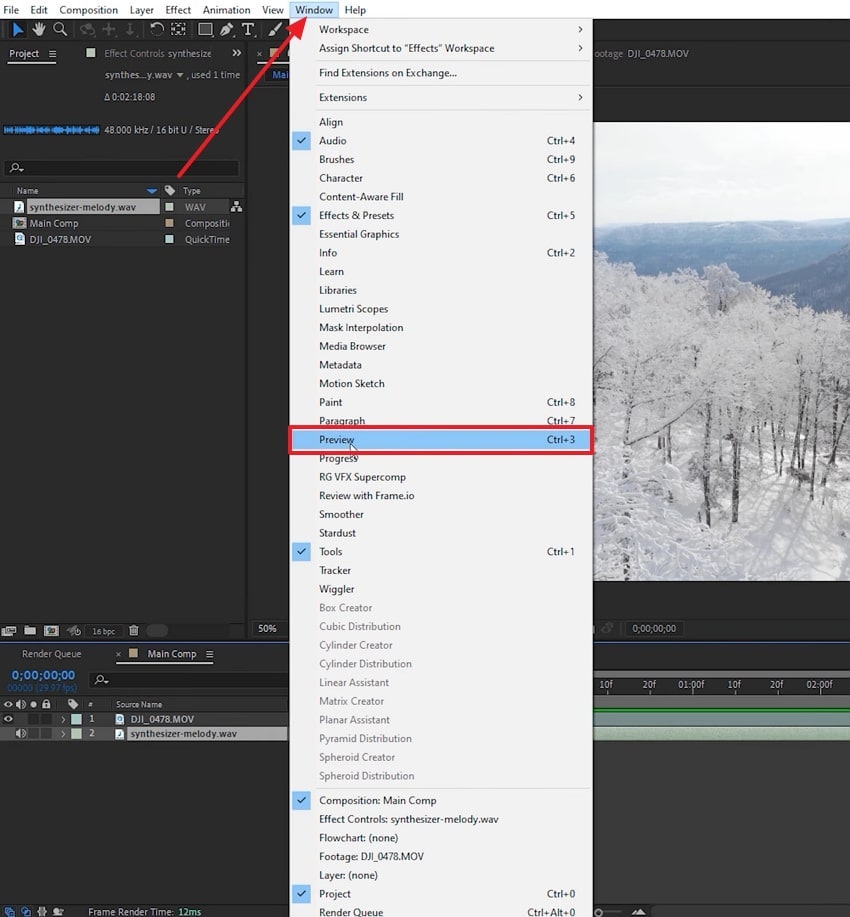Click the 16 bpc color depth button
This screenshot has height=917, width=850.
(104, 631)
